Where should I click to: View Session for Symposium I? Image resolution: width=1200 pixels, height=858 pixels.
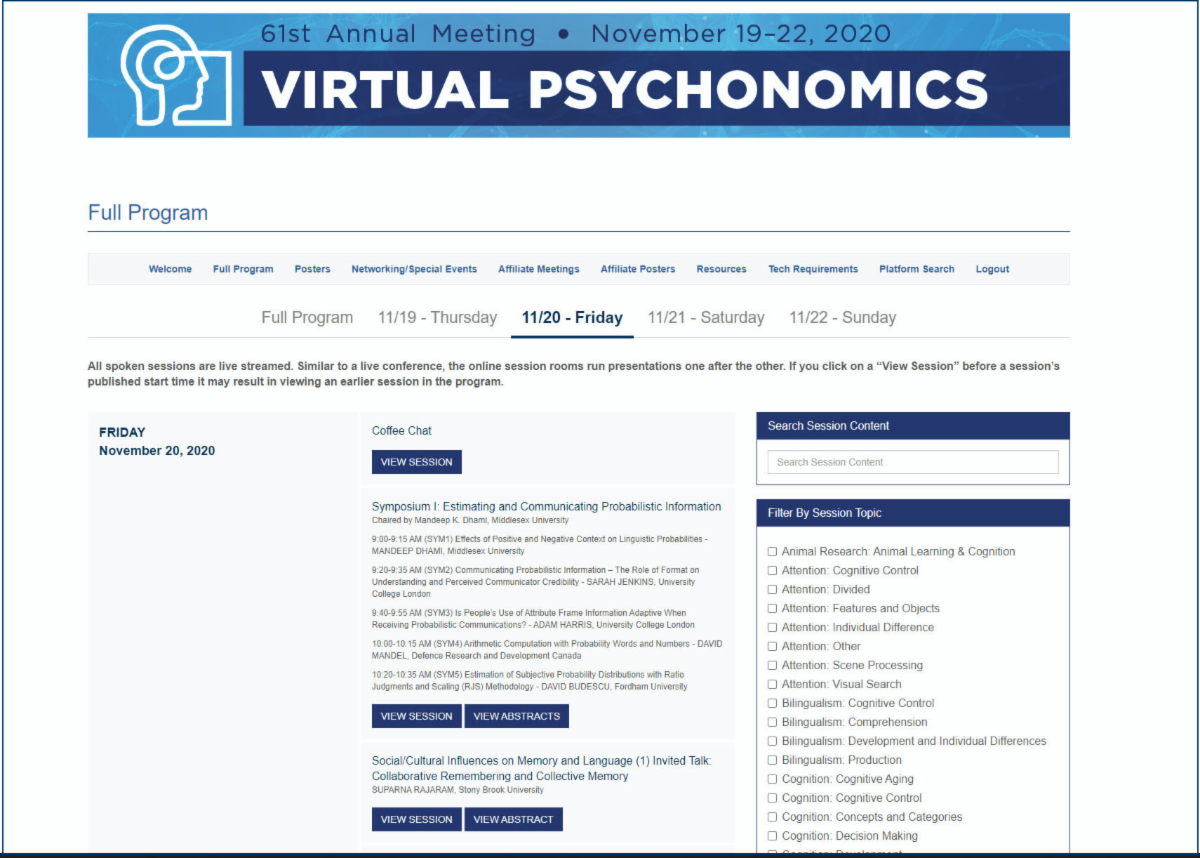click(x=417, y=716)
